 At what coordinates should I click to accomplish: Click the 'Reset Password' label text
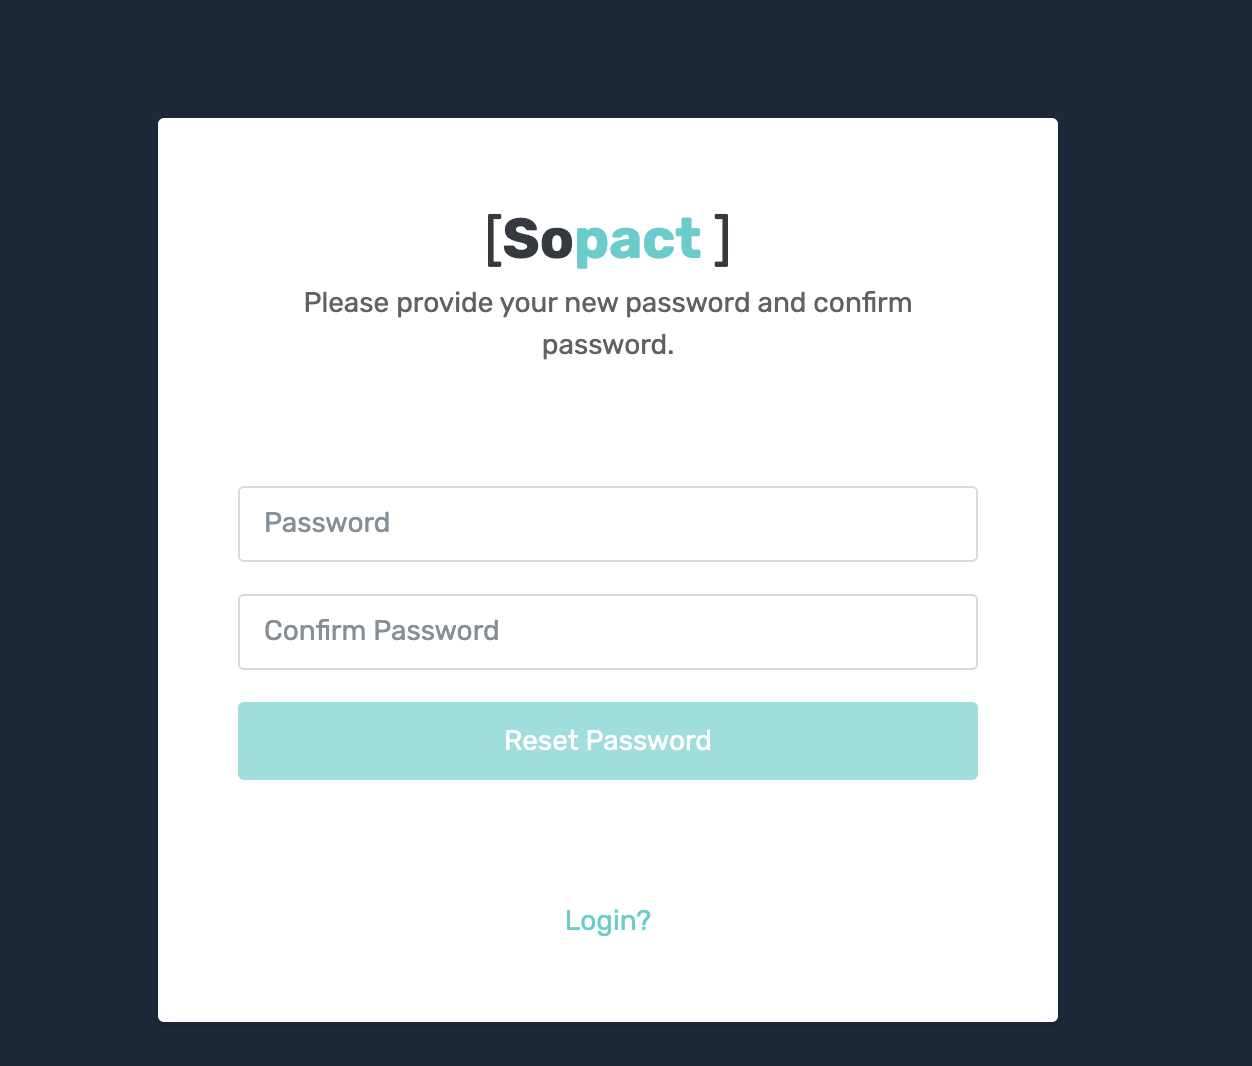(x=608, y=741)
